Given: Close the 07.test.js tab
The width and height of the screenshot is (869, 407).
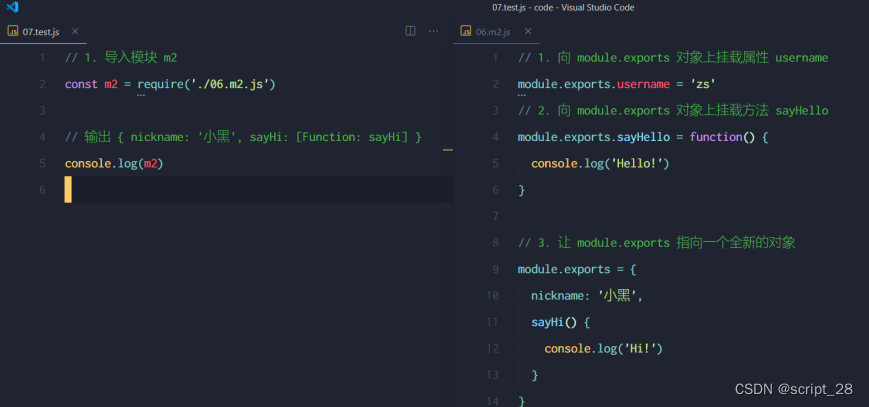Looking at the screenshot, I should (x=75, y=31).
